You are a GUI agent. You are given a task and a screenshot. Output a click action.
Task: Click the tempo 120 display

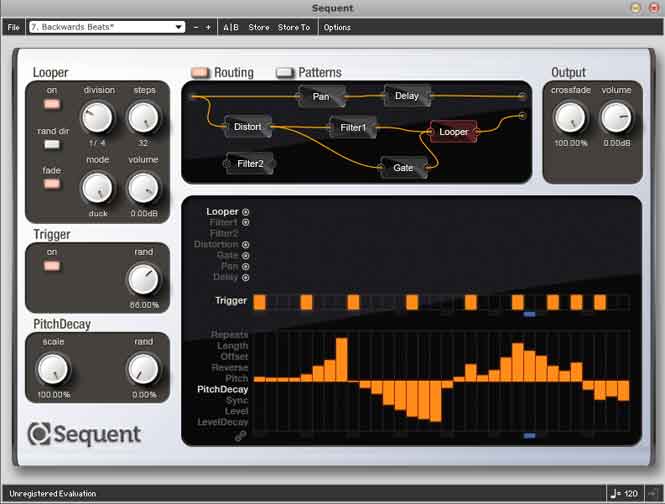tap(624, 493)
